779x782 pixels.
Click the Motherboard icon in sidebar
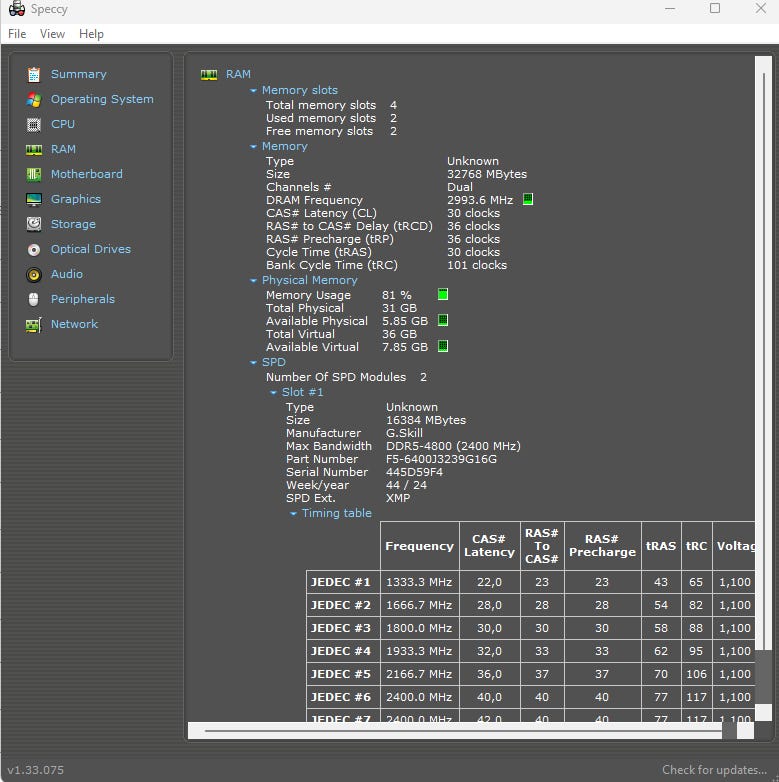coord(34,174)
